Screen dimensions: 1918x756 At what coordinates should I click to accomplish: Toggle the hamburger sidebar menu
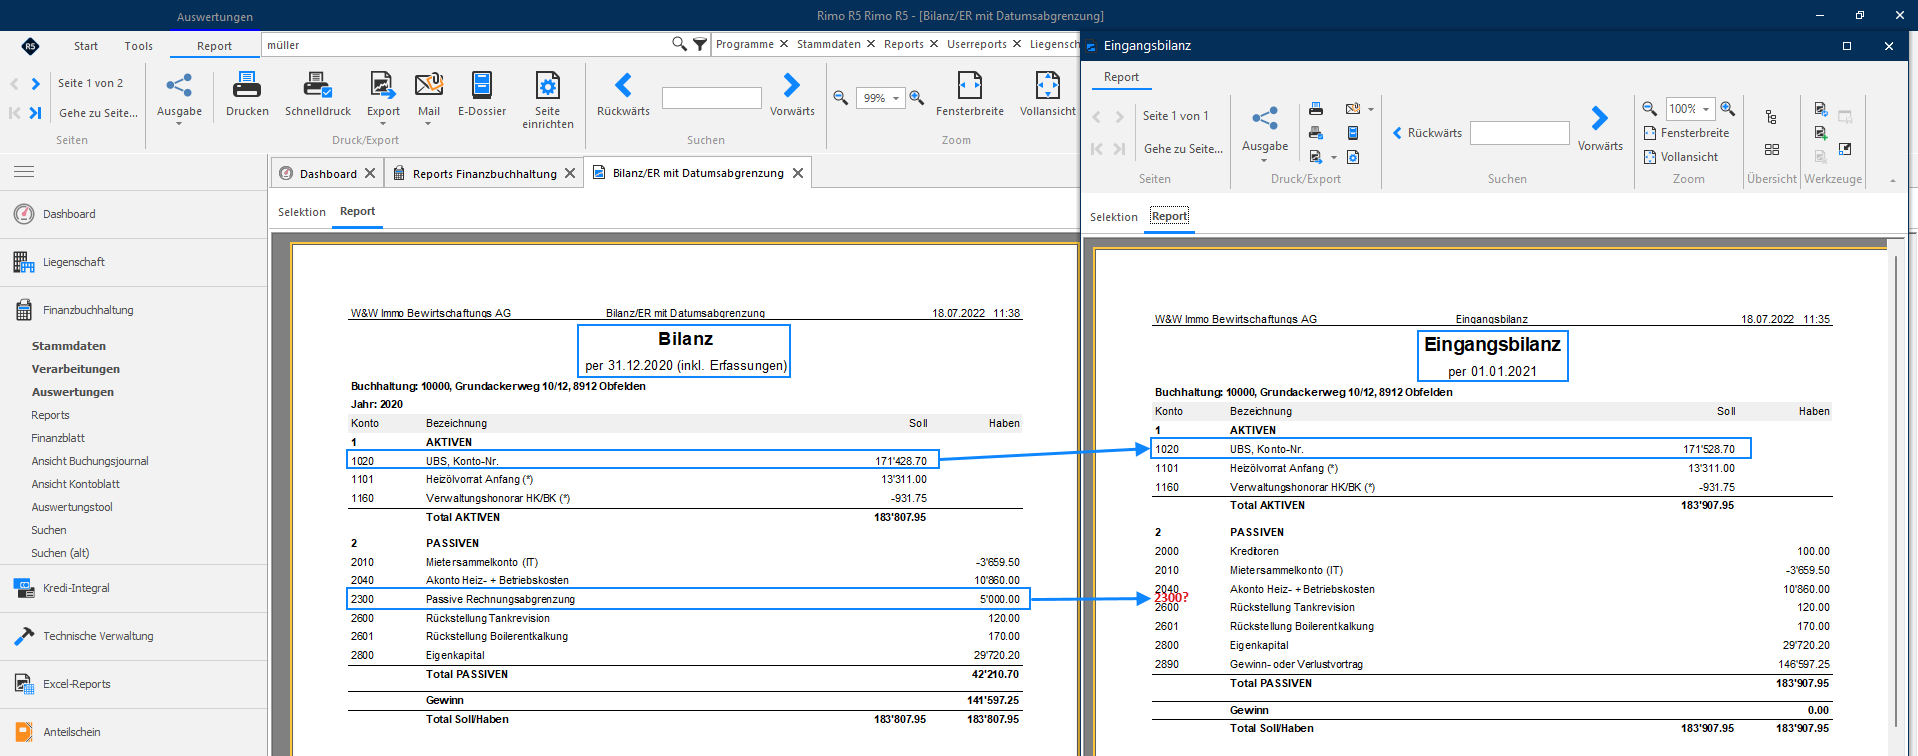tap(24, 172)
